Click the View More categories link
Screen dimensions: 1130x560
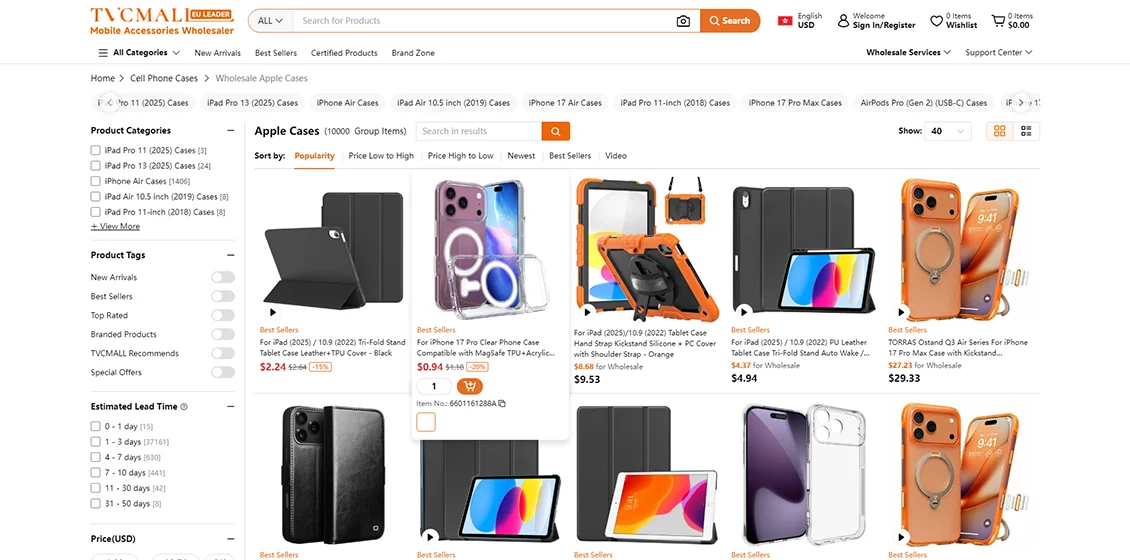[x=115, y=227]
